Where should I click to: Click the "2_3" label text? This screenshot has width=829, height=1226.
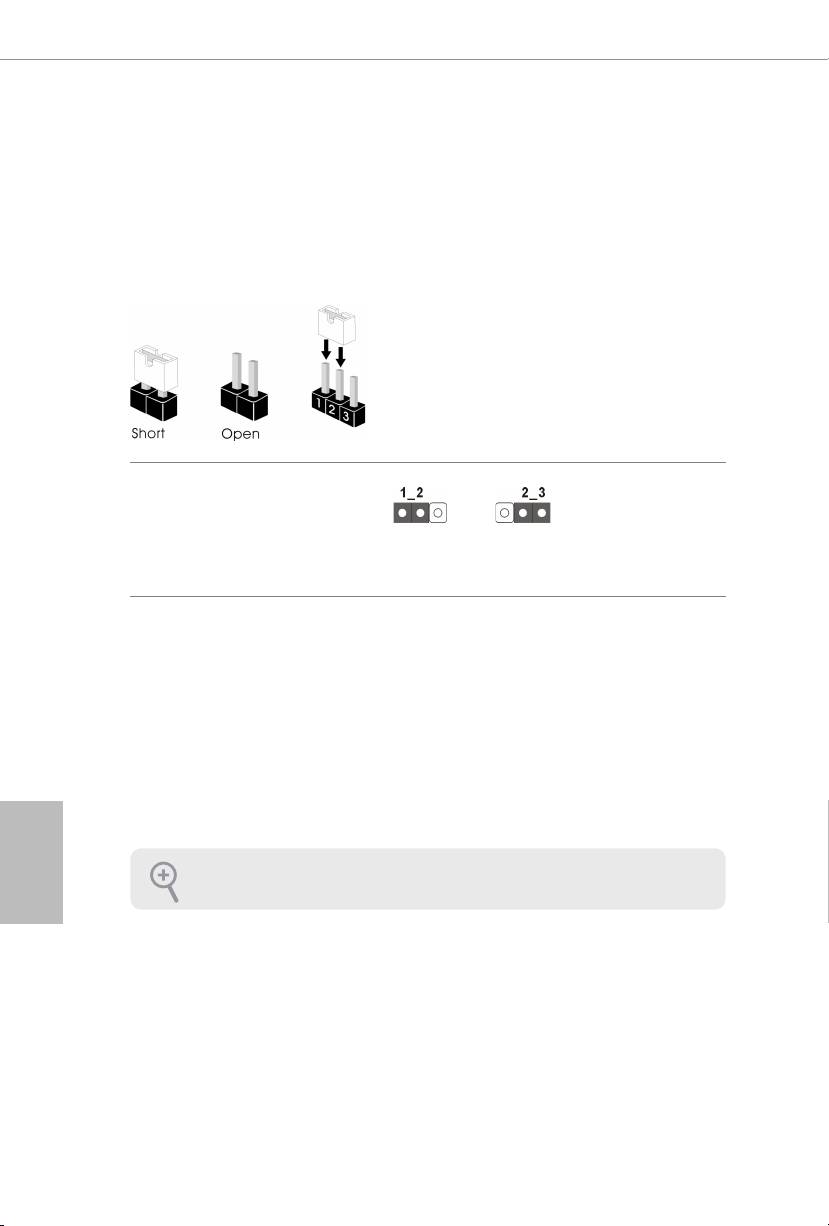pyautogui.click(x=534, y=494)
